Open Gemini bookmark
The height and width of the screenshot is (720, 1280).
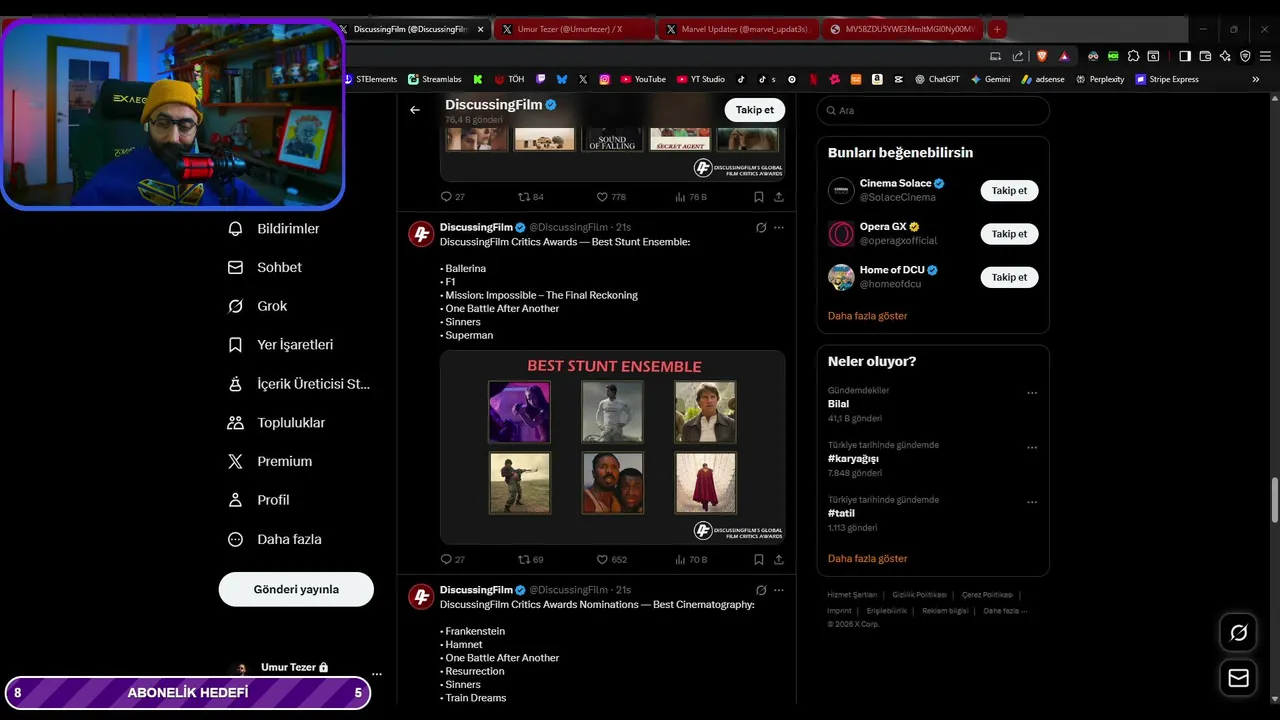tap(990, 79)
